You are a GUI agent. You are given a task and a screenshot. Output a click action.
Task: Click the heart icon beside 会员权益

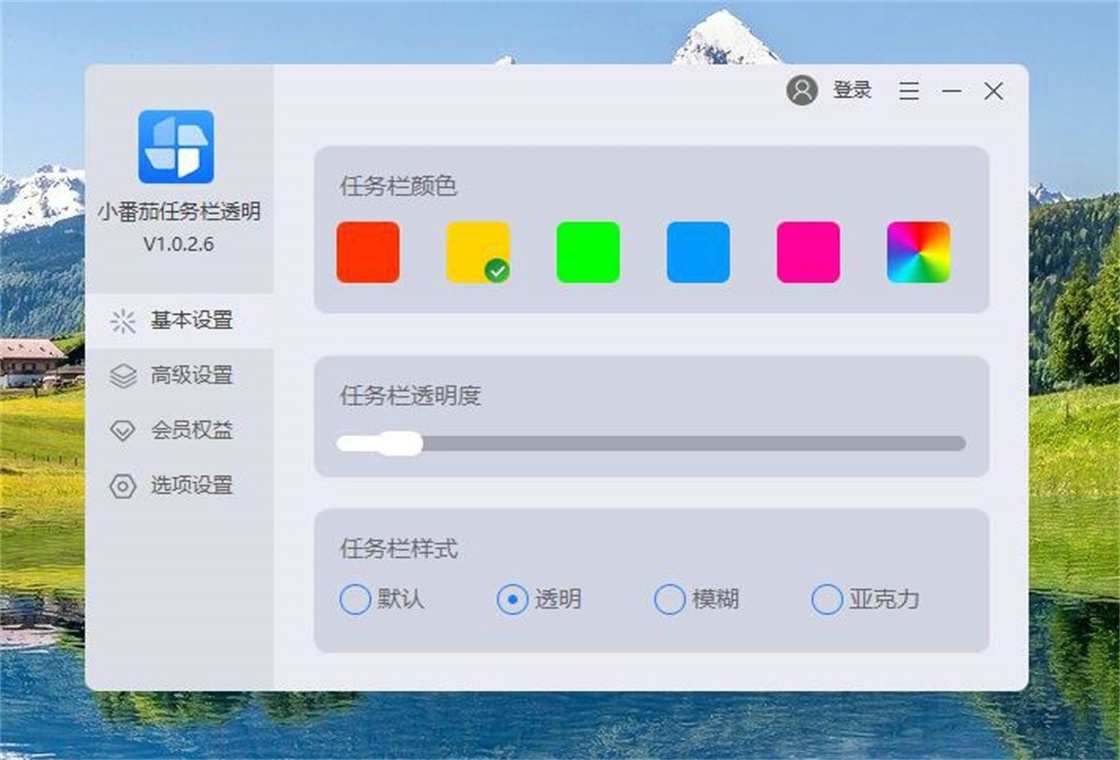123,431
